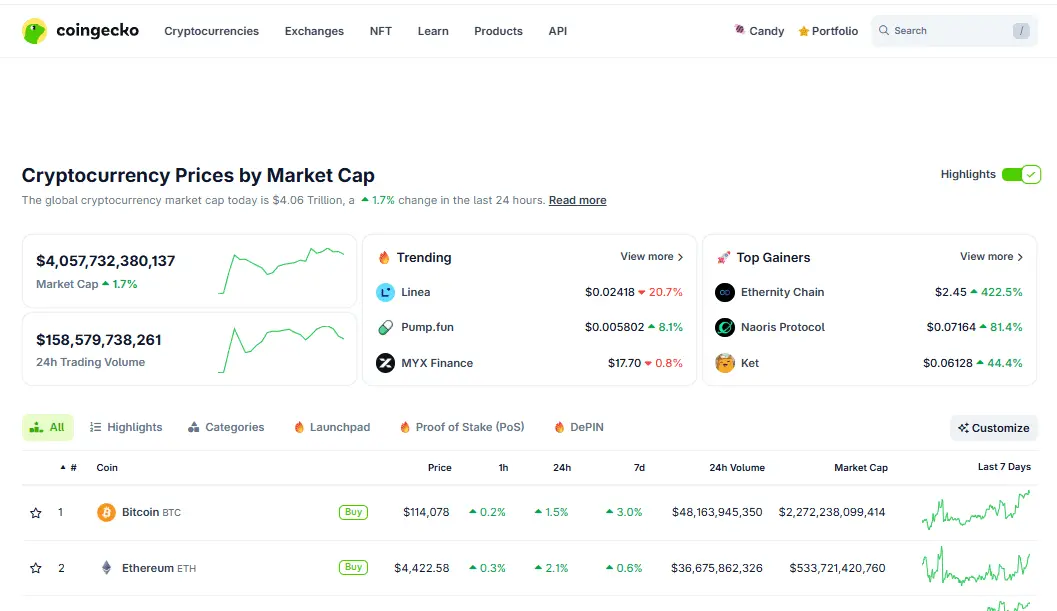1057x611 pixels.
Task: Click the Launchpad fire icon
Action: pyautogui.click(x=299, y=427)
